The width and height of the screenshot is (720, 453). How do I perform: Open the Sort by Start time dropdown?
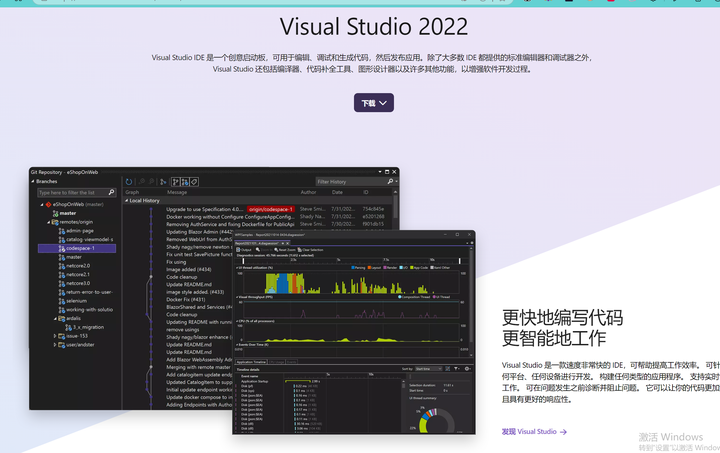(x=428, y=369)
